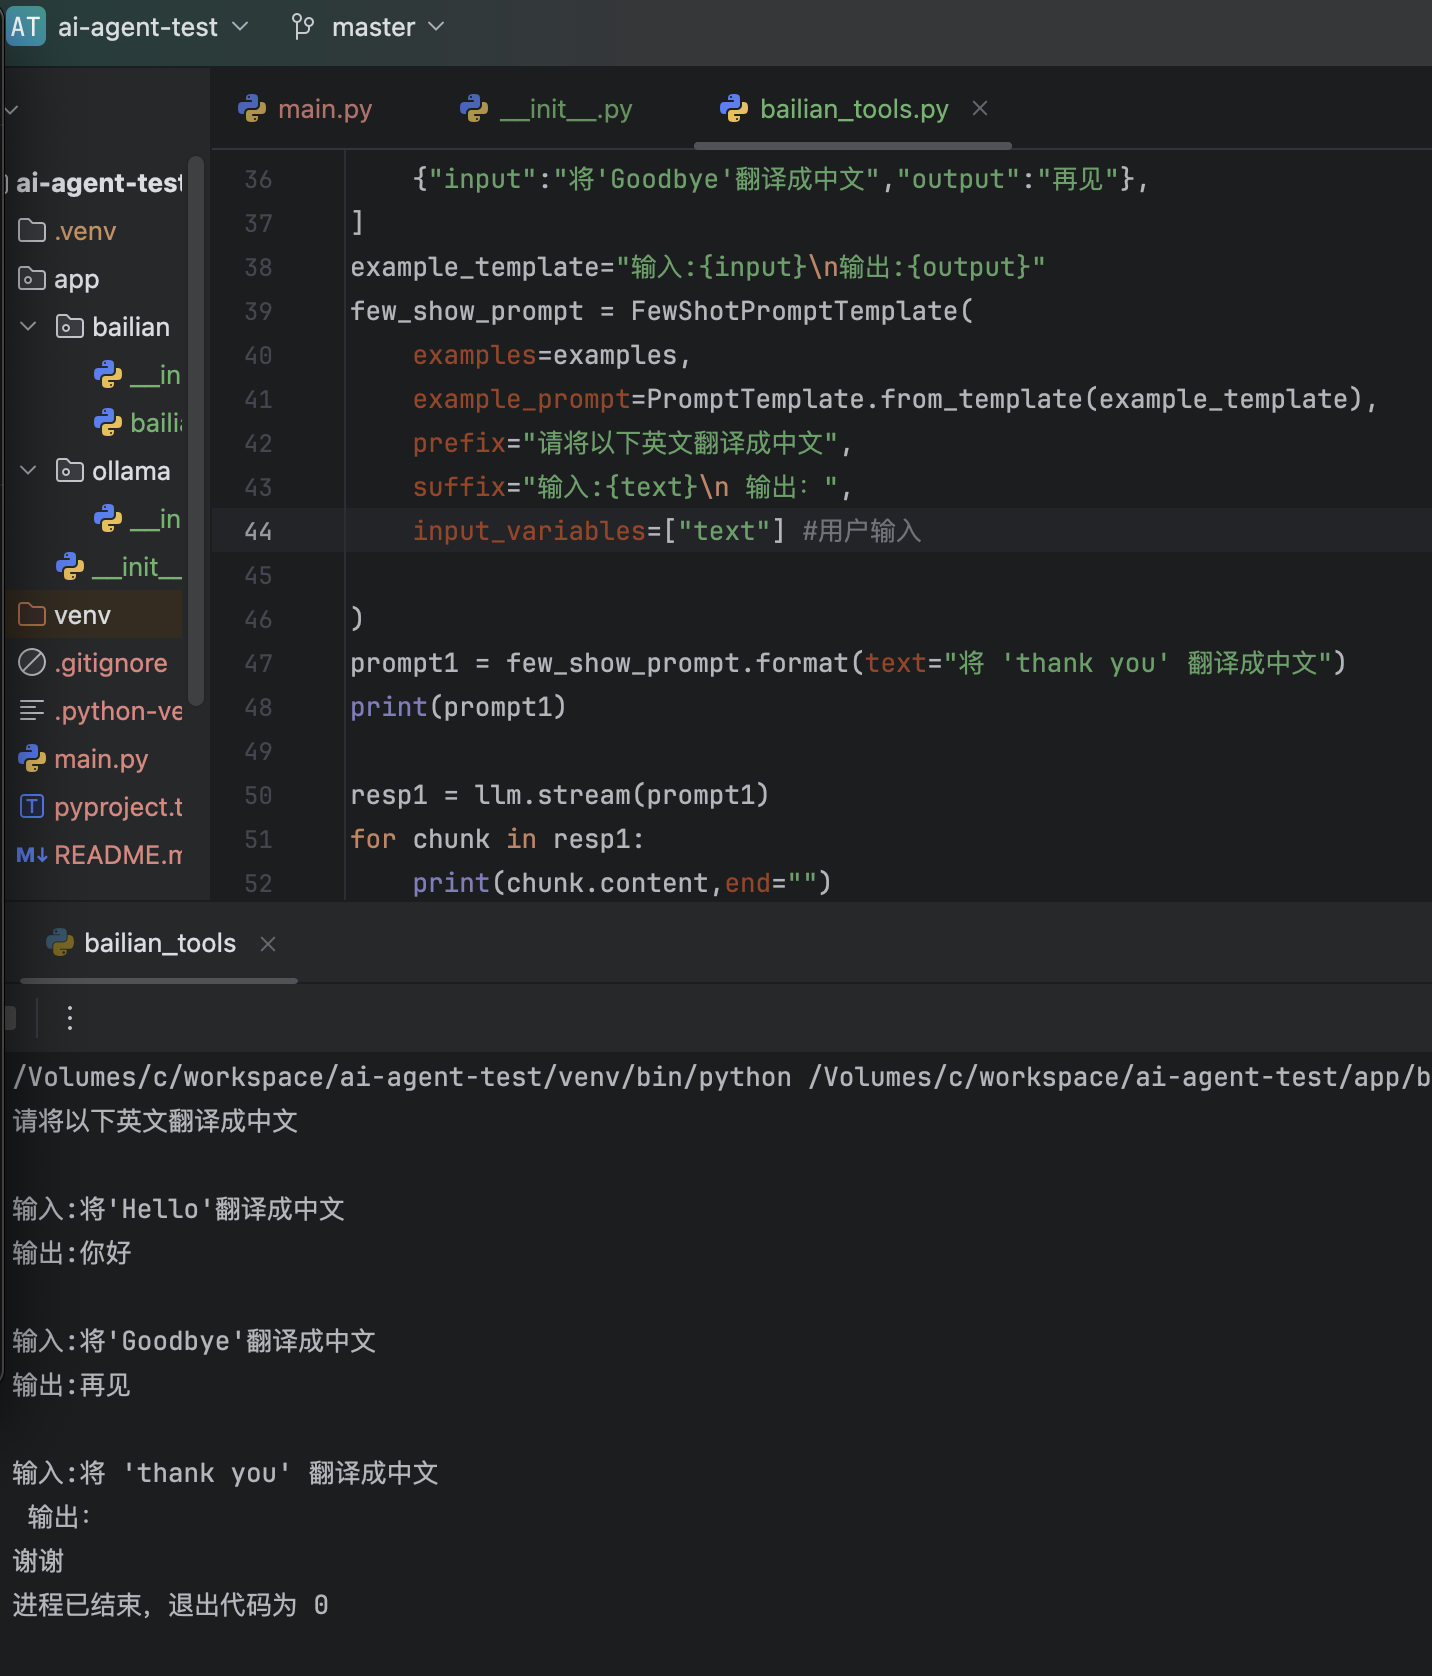The width and height of the screenshot is (1432, 1676).
Task: Click the ollama package folder icon
Action: point(70,471)
